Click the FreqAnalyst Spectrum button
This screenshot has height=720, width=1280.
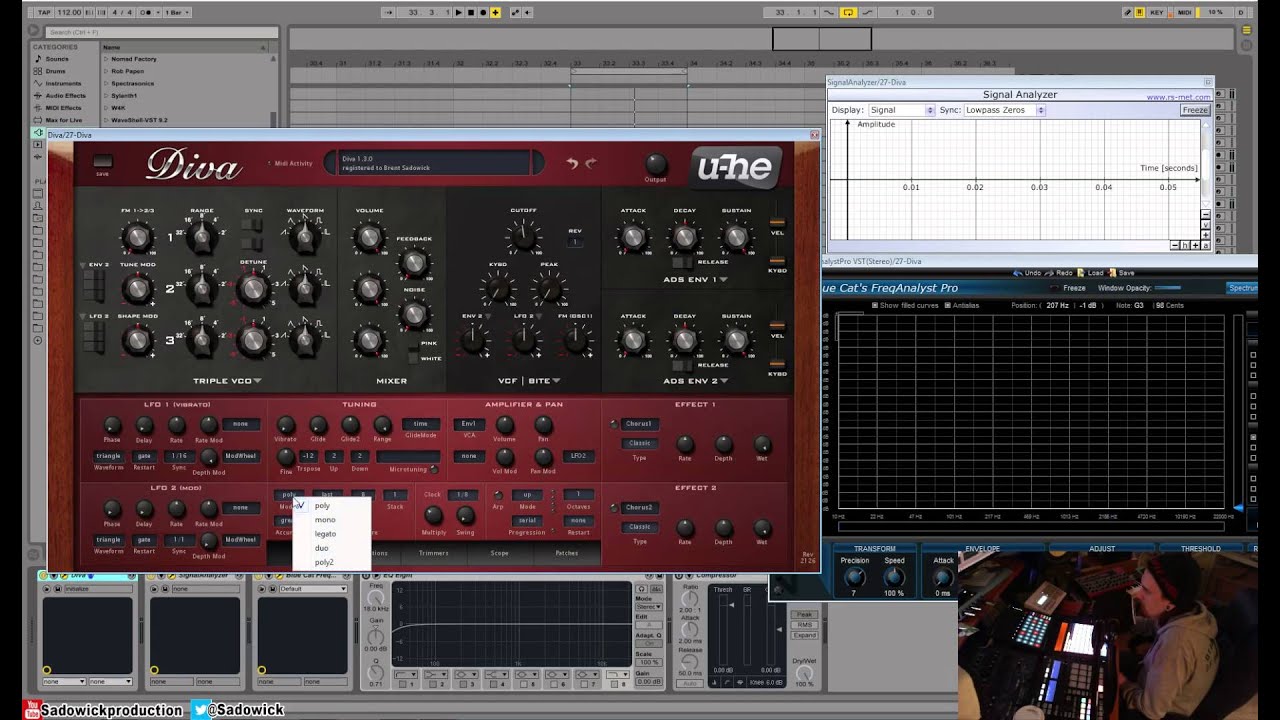1242,288
